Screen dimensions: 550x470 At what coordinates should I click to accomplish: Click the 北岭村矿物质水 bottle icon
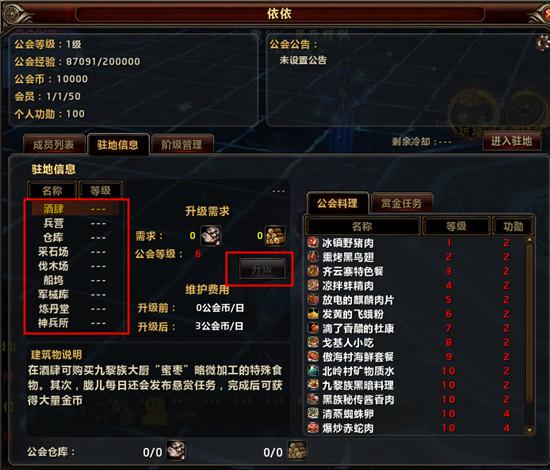[313, 371]
